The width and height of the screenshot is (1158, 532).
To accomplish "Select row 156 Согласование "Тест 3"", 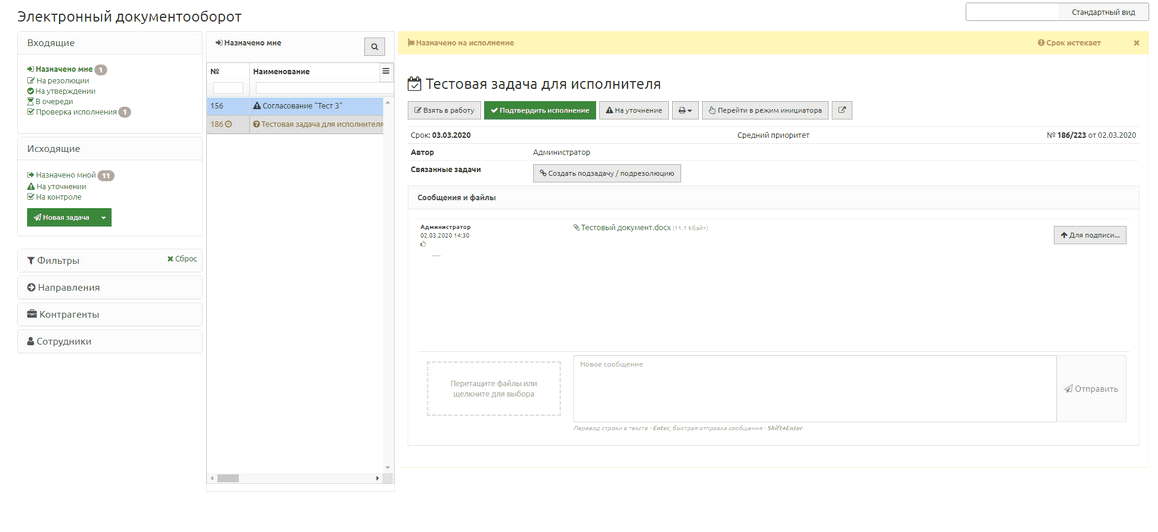I will pyautogui.click(x=295, y=106).
